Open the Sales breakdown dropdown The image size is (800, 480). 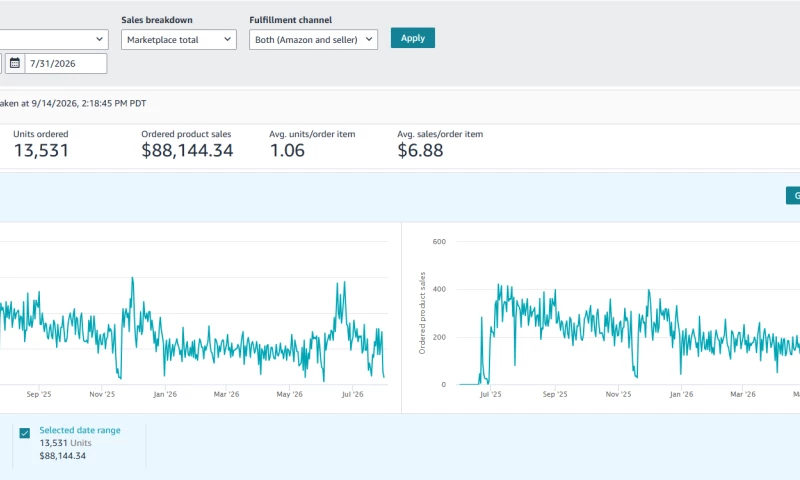pos(179,40)
